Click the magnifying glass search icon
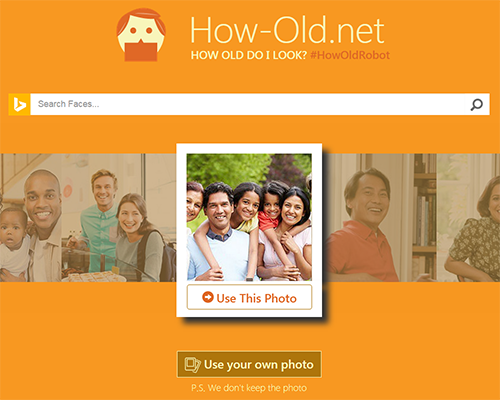500x400 pixels. coord(477,104)
